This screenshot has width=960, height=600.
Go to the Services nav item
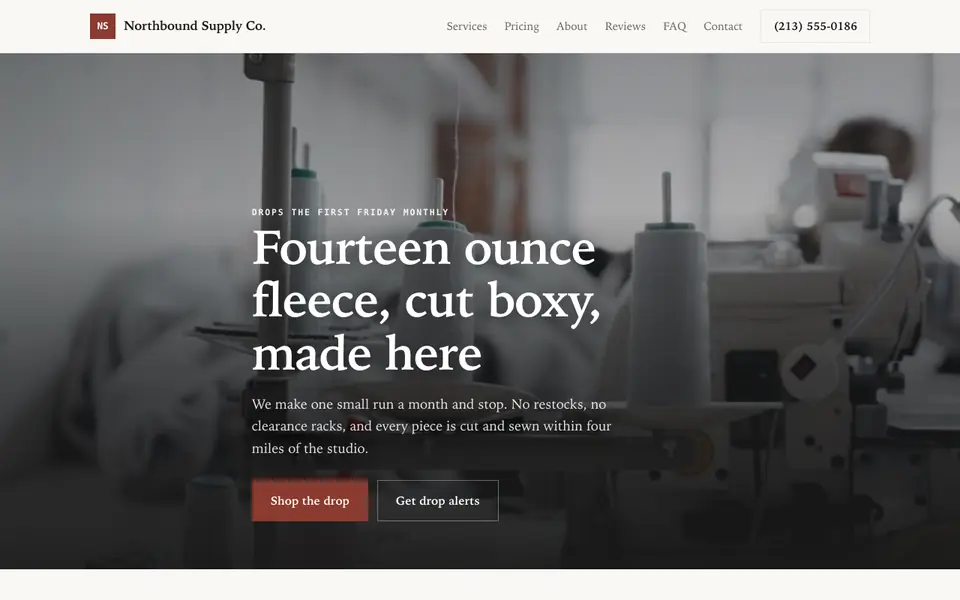[x=467, y=26]
